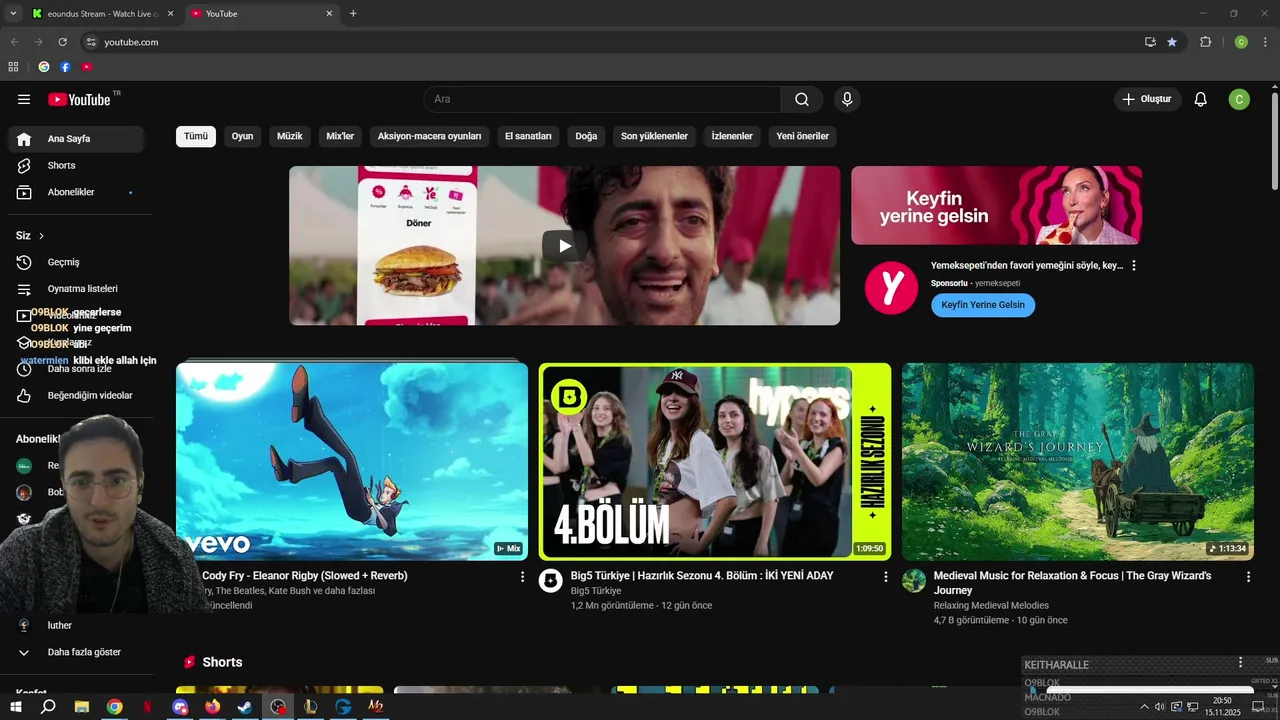Select the Doğa filter chip
1280x720 pixels.
tap(586, 136)
